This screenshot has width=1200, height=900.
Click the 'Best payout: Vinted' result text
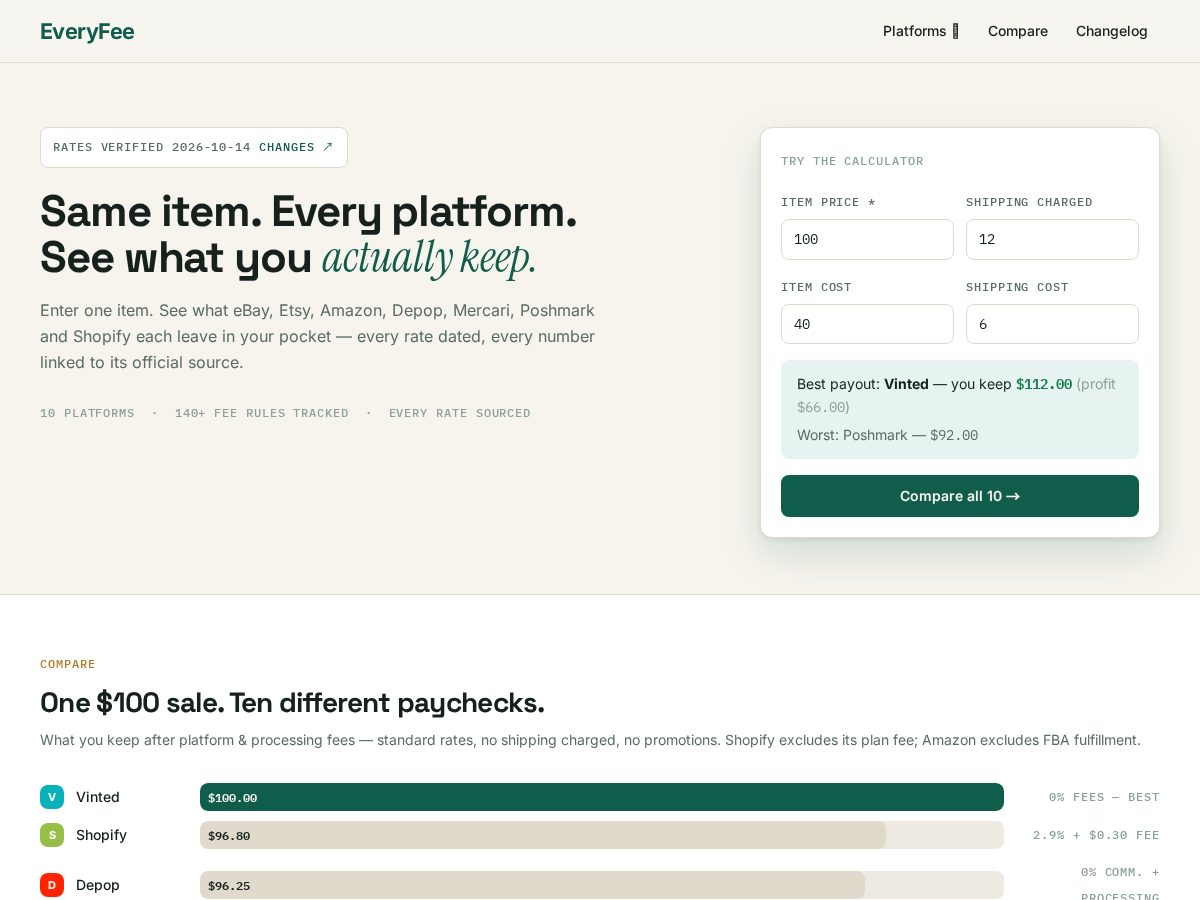point(863,384)
